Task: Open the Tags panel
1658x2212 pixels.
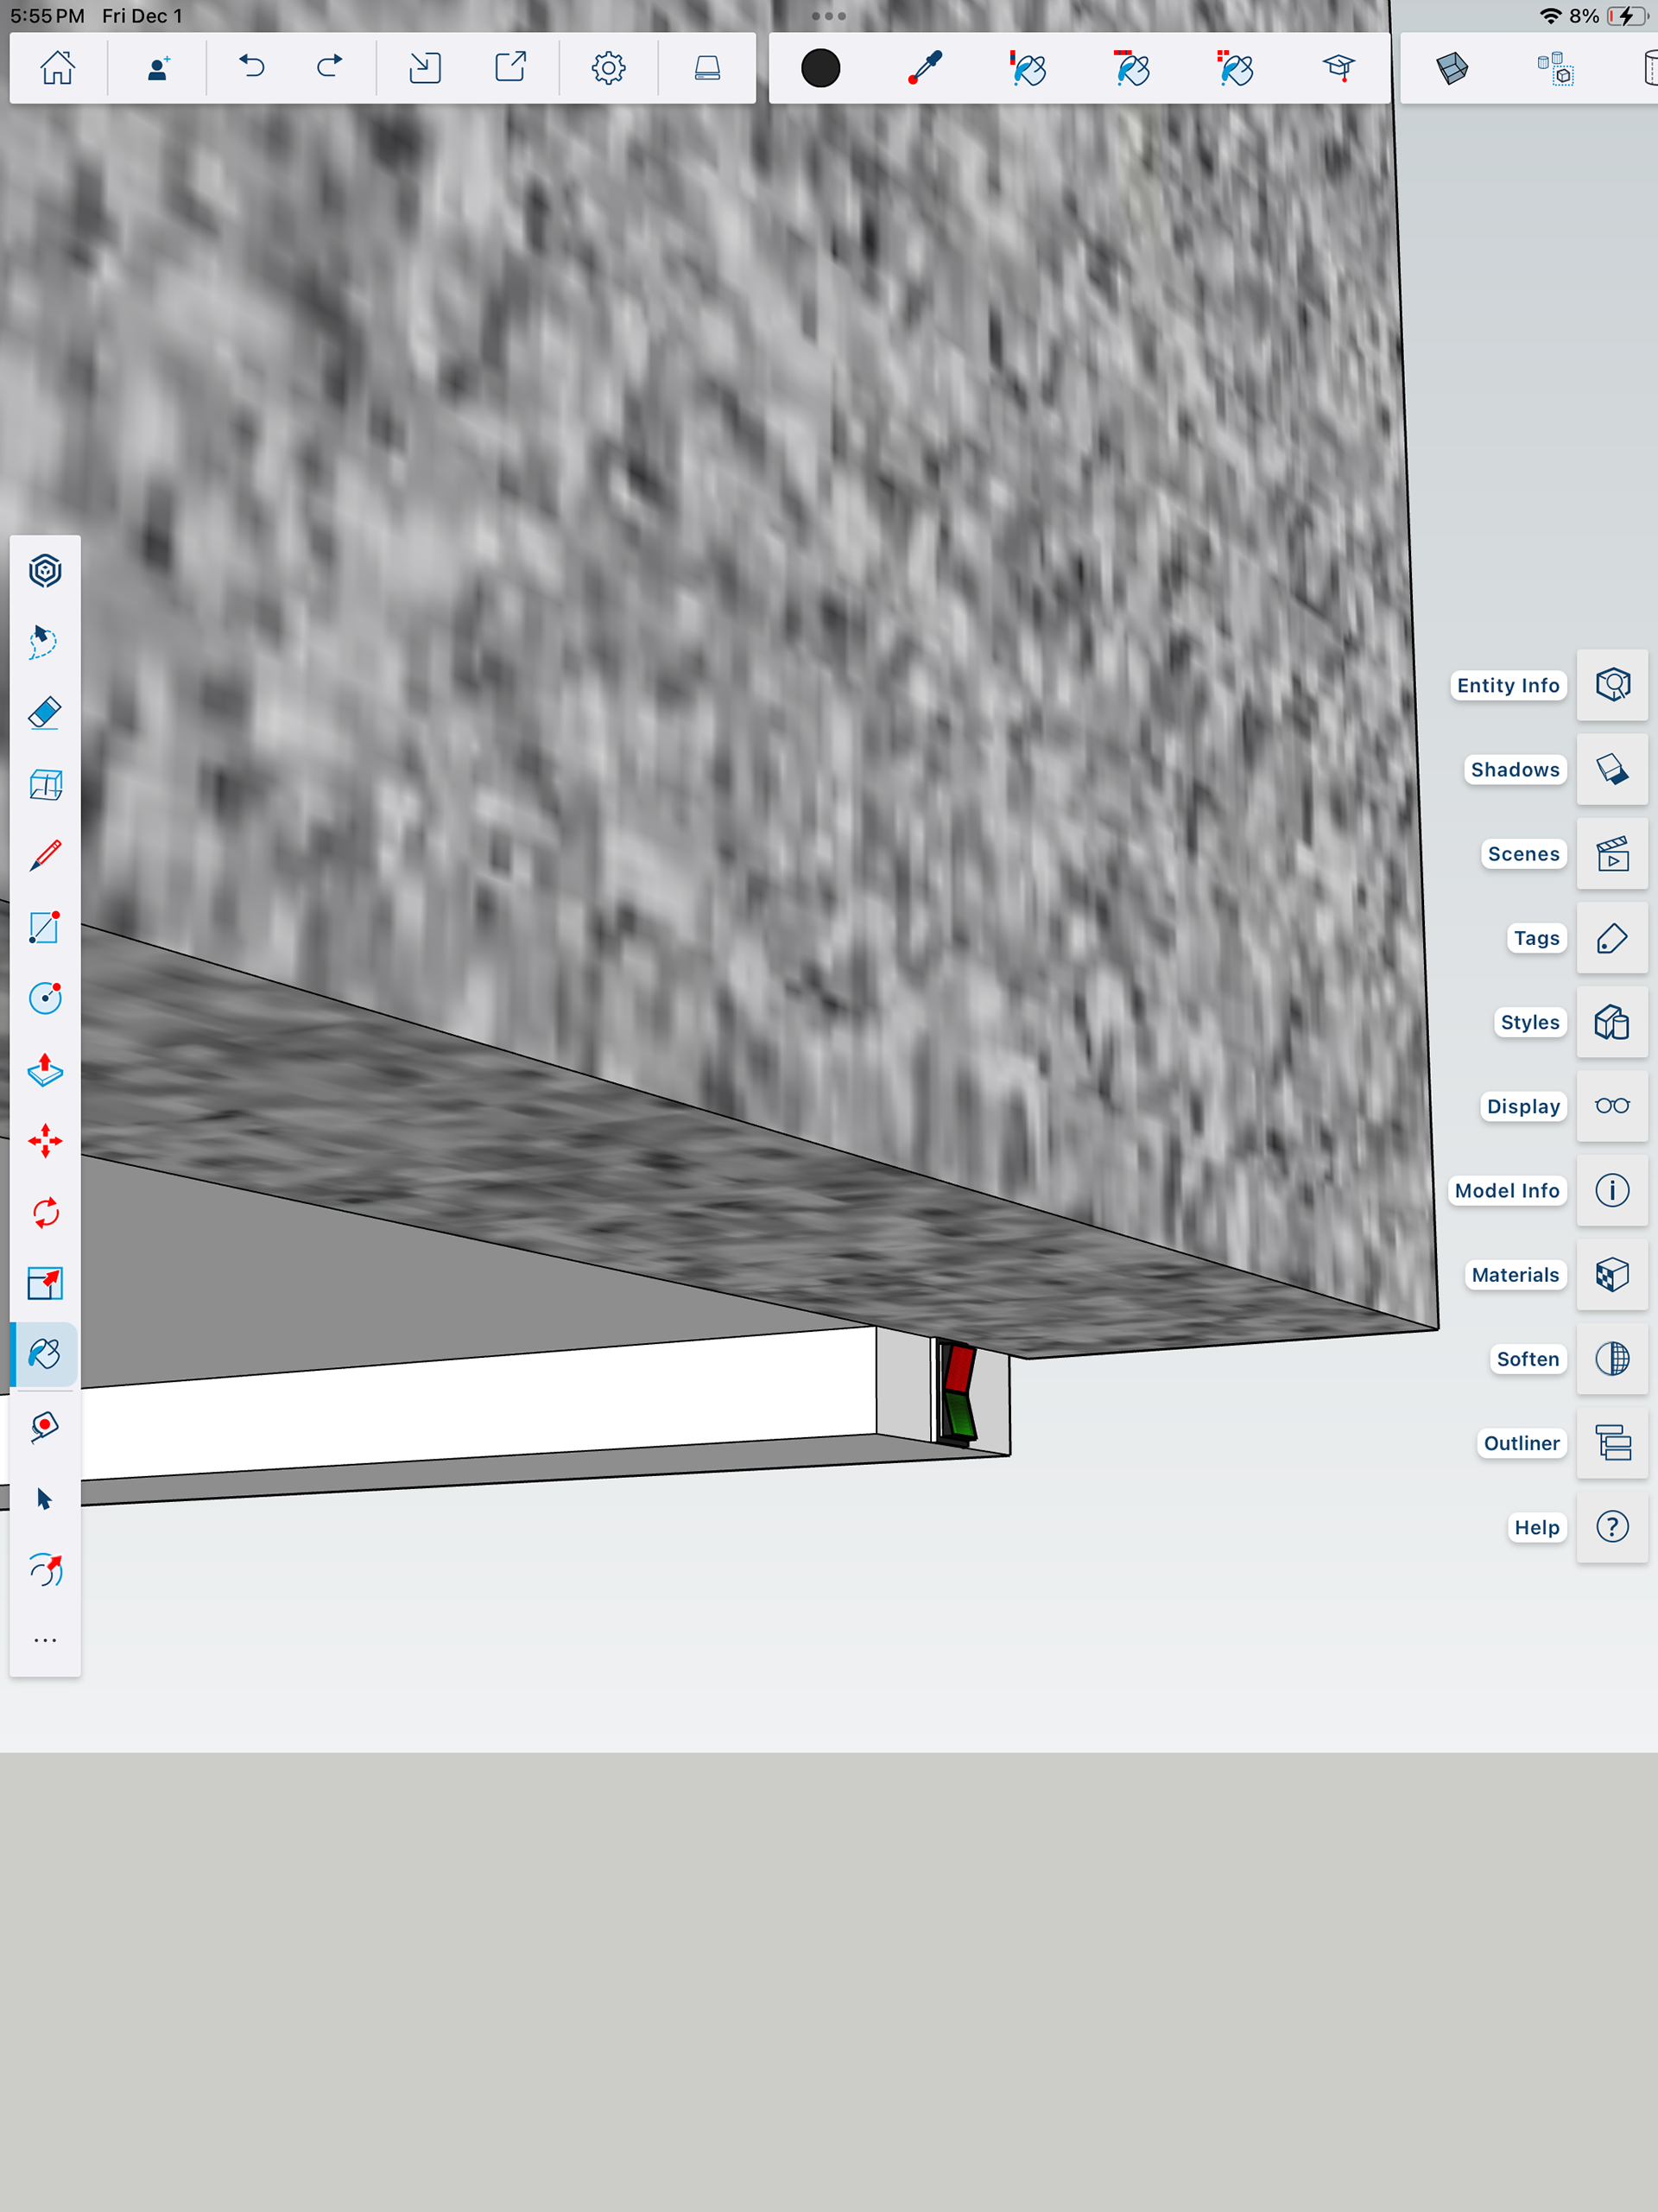Action: pyautogui.click(x=1611, y=938)
